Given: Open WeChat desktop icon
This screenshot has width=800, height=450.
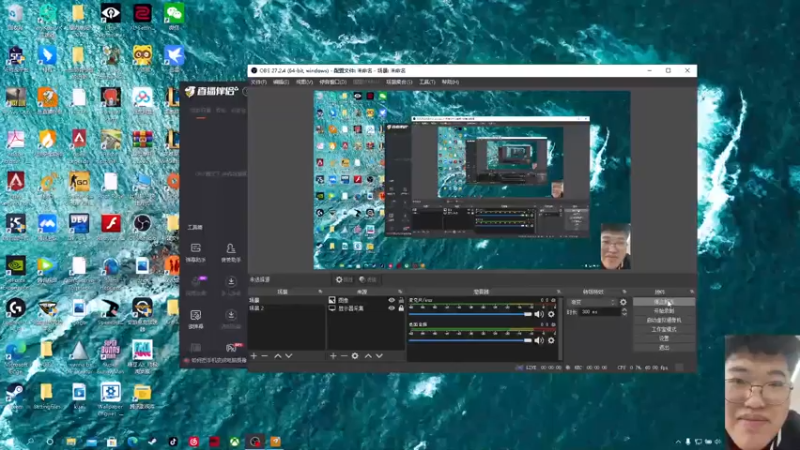Looking at the screenshot, I should (174, 17).
